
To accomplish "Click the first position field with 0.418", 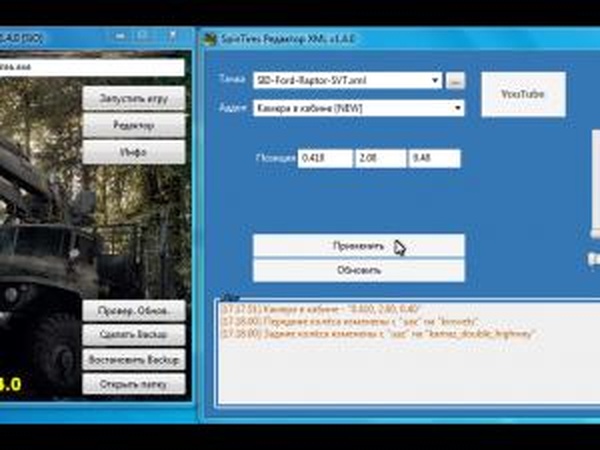I will (x=325, y=158).
